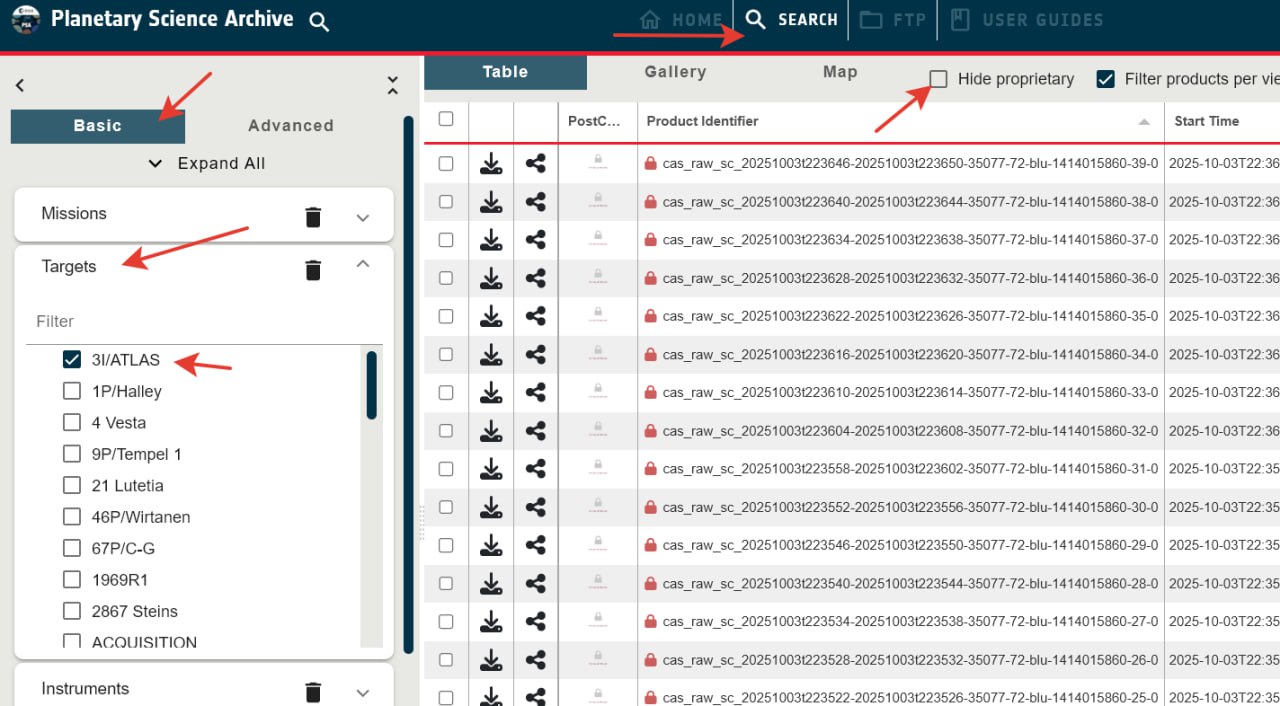The height and width of the screenshot is (706, 1280).
Task: Click the search magnifier beside Planetary Science Archive
Action: (x=319, y=21)
